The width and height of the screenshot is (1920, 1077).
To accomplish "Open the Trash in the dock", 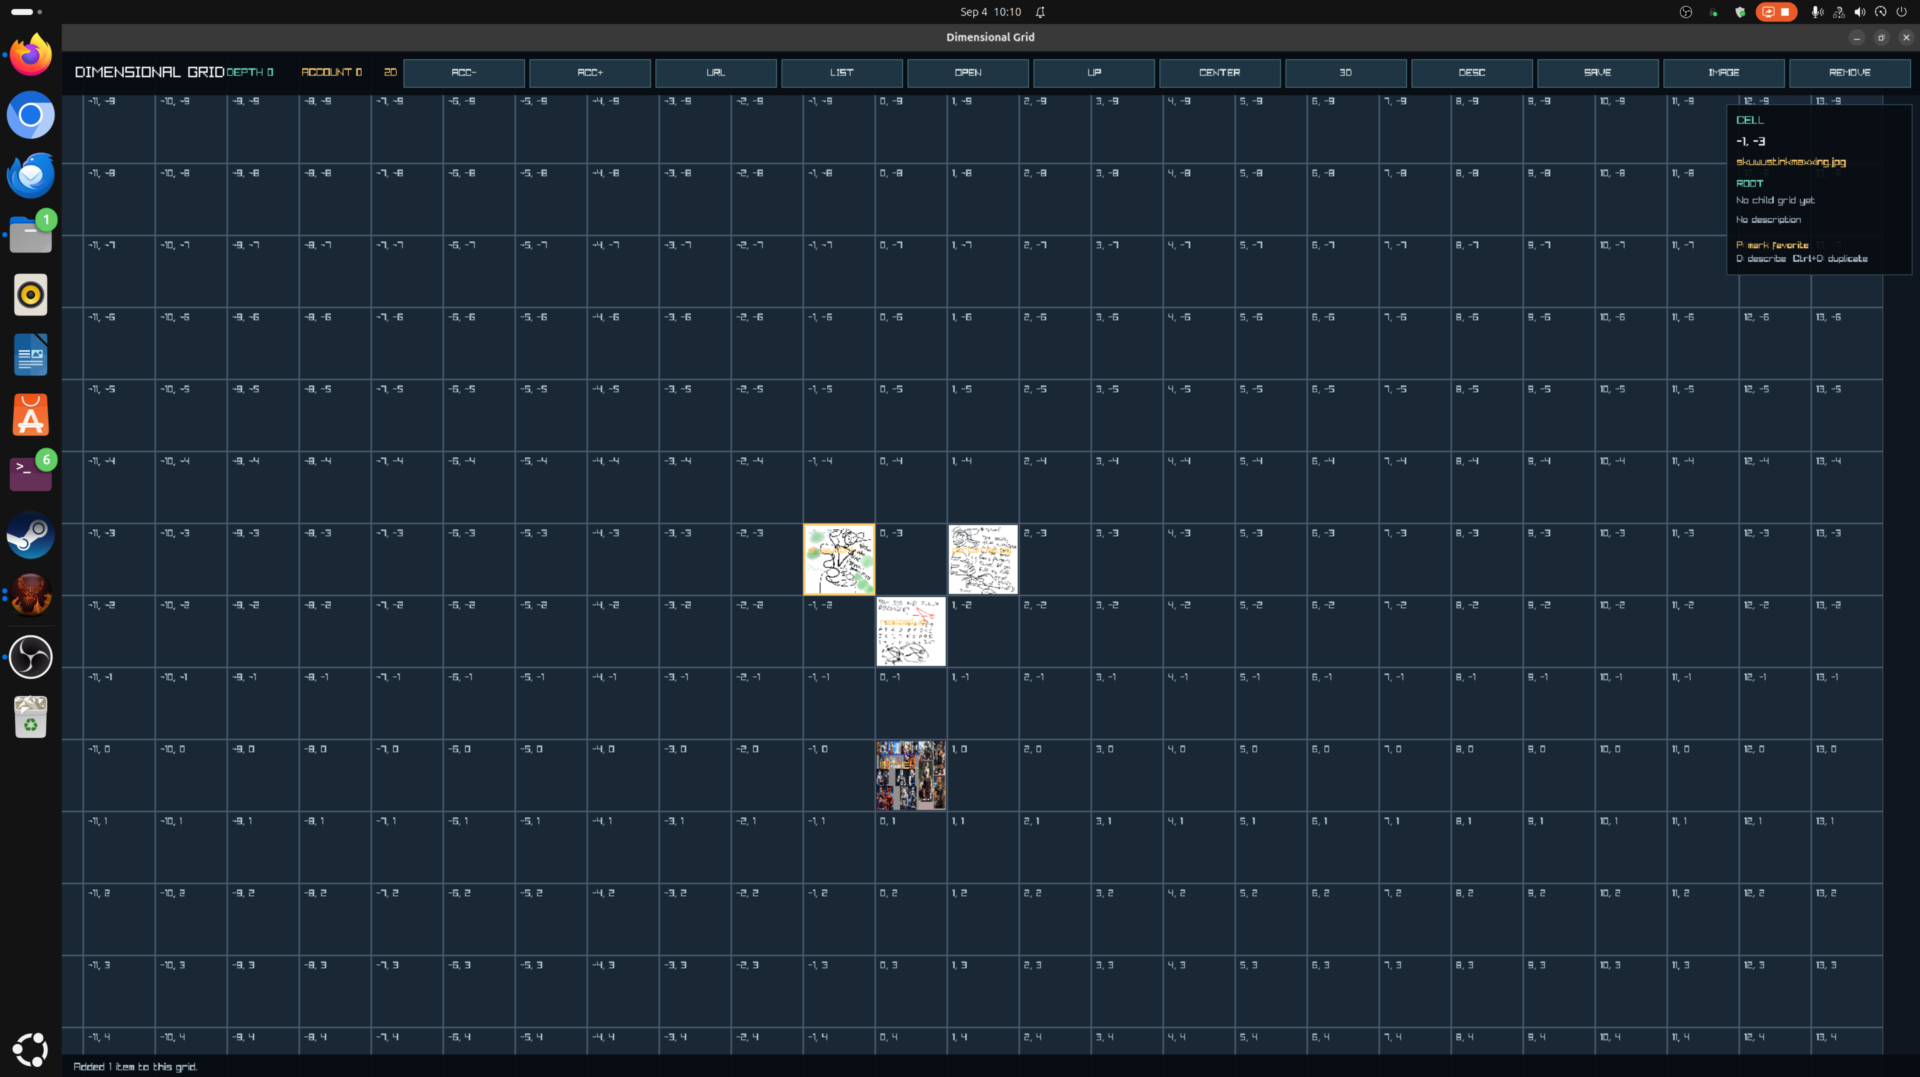I will [x=31, y=716].
